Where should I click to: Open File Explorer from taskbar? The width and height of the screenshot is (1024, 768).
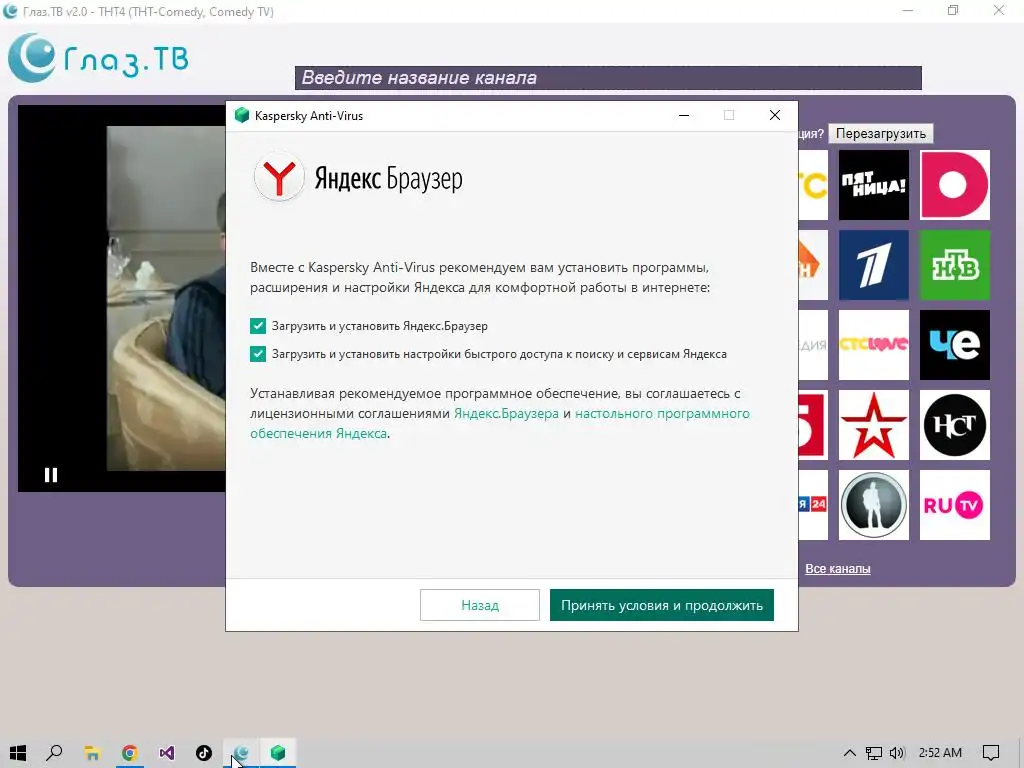point(92,753)
